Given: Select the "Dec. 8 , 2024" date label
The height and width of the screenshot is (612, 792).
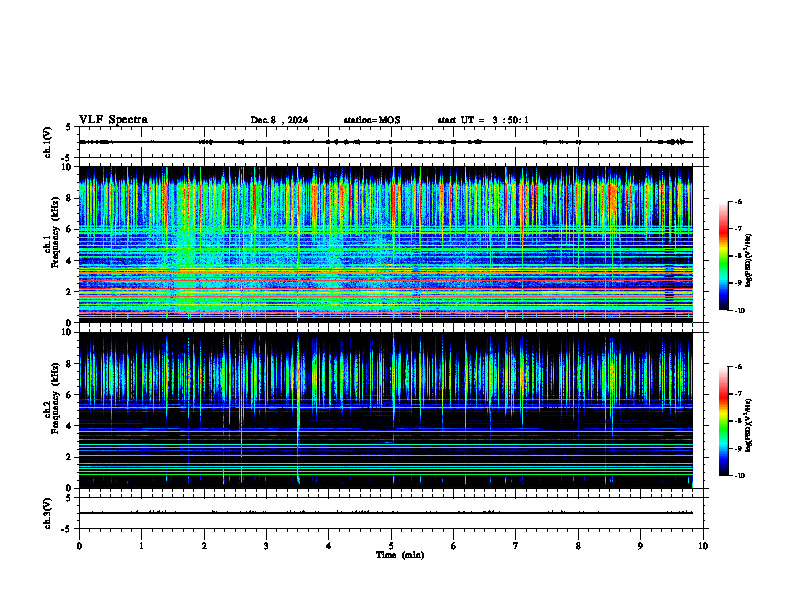Looking at the screenshot, I should tap(279, 120).
